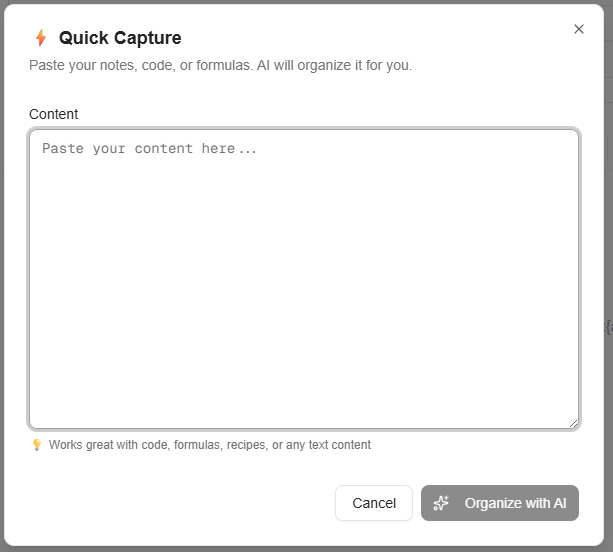
Task: Click the "Works great with code" hint text
Action: 209,445
